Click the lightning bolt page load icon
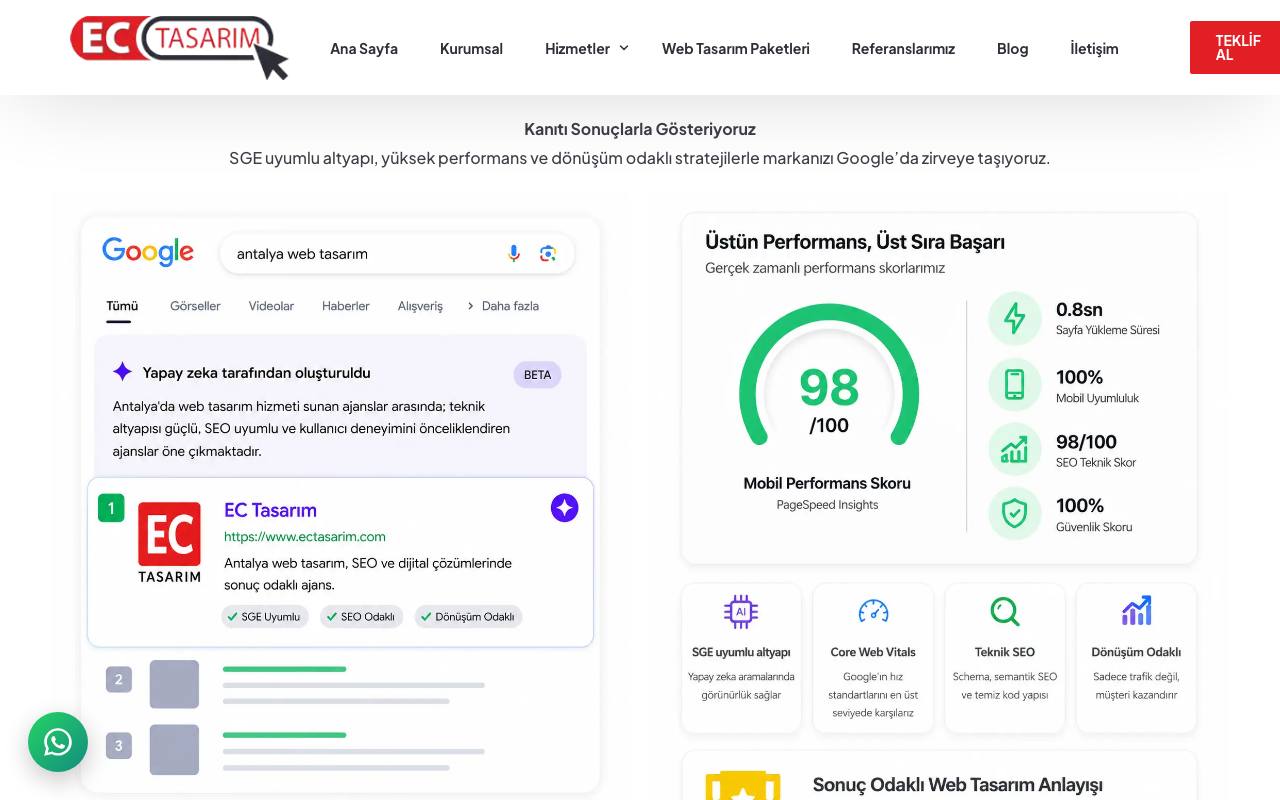Screen dimensions: 1280x800 (x=1015, y=319)
